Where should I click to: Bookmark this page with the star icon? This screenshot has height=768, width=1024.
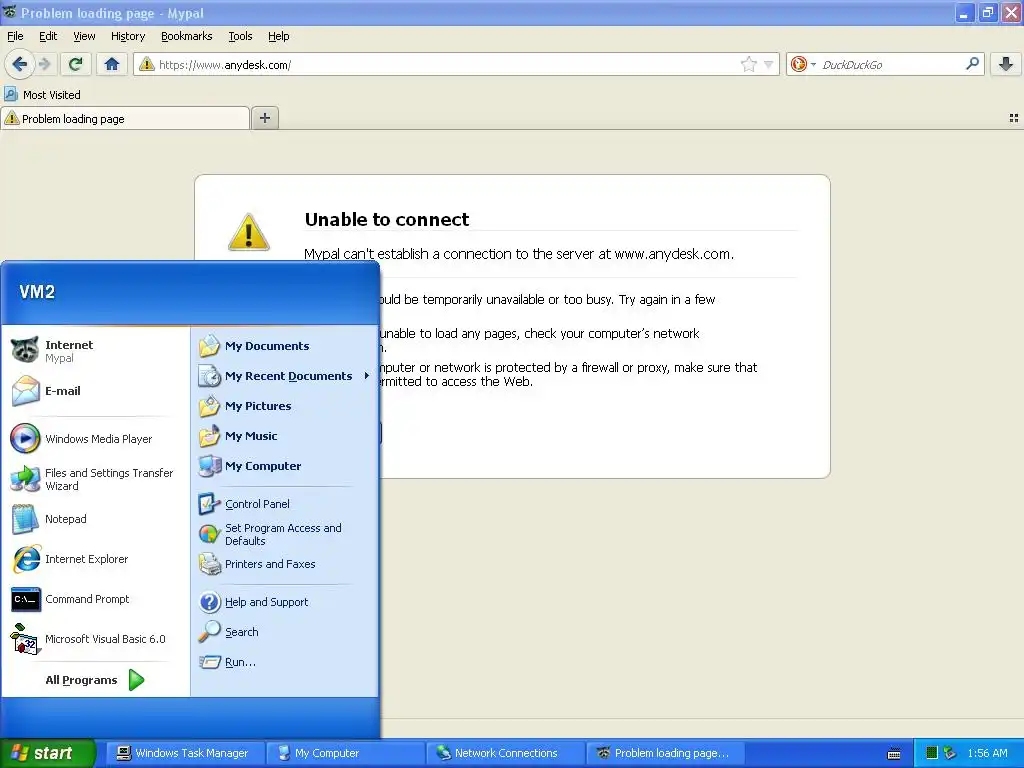coord(748,64)
